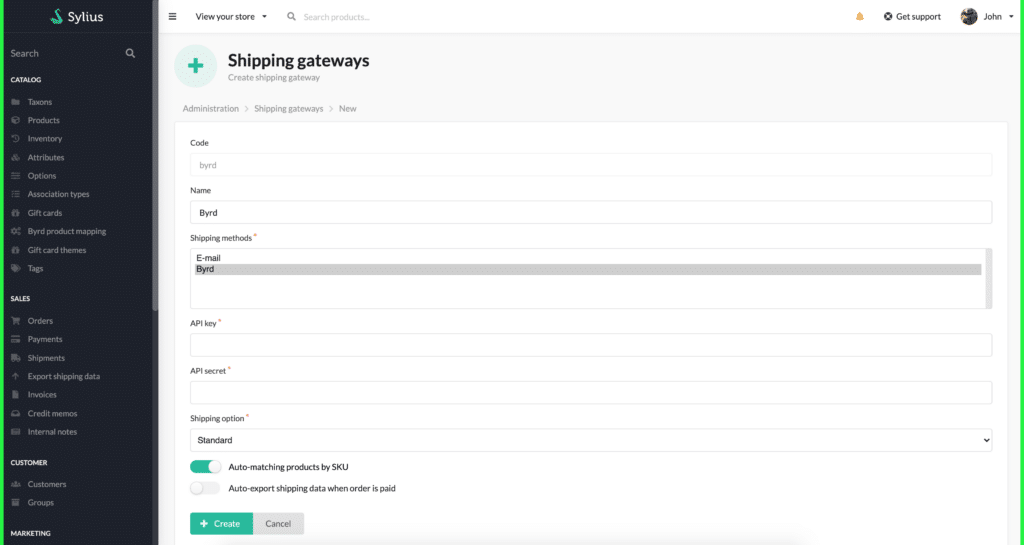Click the Options icon in sidebar

point(16,176)
